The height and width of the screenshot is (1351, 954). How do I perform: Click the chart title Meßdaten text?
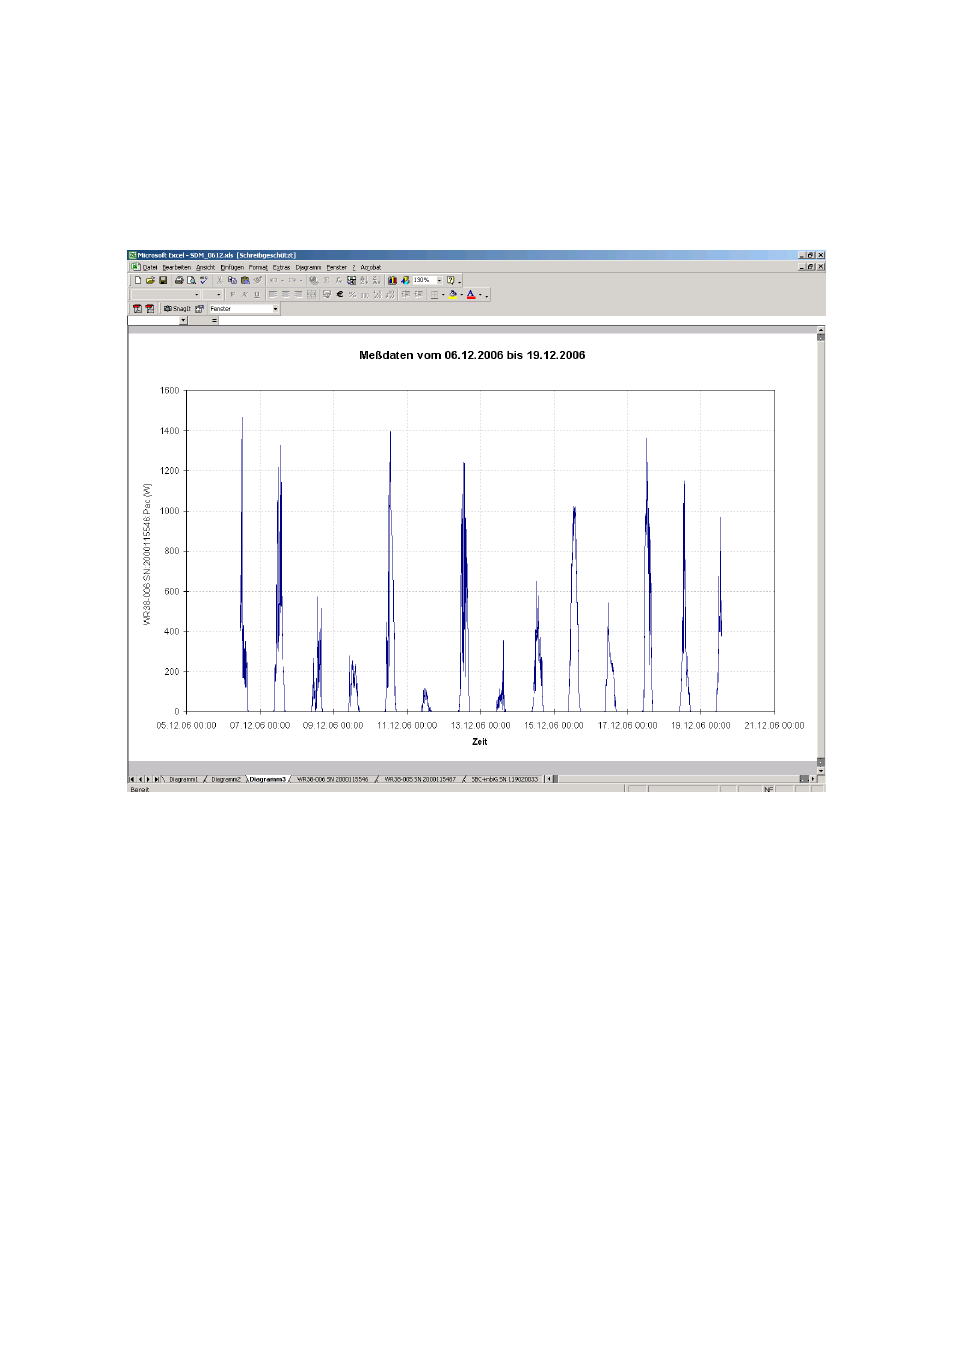pos(472,355)
